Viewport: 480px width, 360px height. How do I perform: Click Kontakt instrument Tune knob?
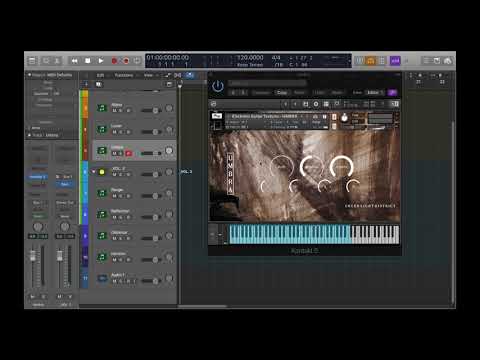pos(344,118)
